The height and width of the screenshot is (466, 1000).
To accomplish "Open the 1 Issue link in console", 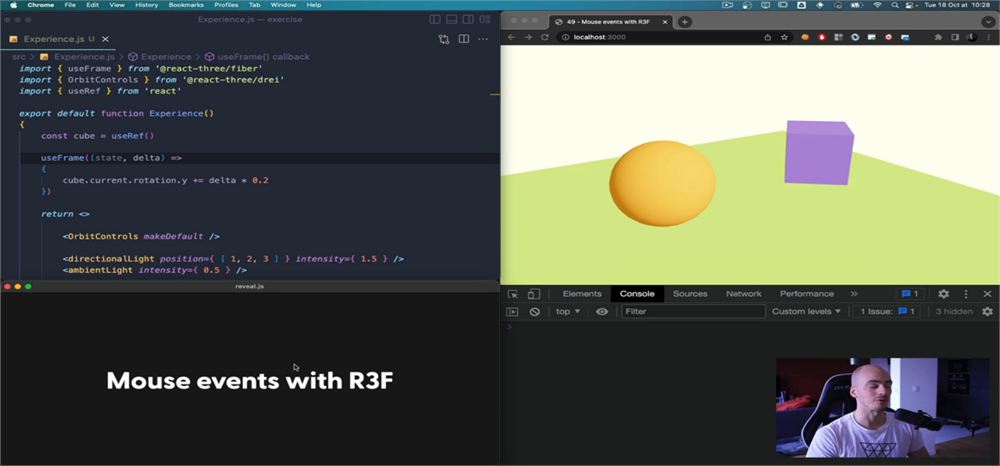I will (x=888, y=312).
